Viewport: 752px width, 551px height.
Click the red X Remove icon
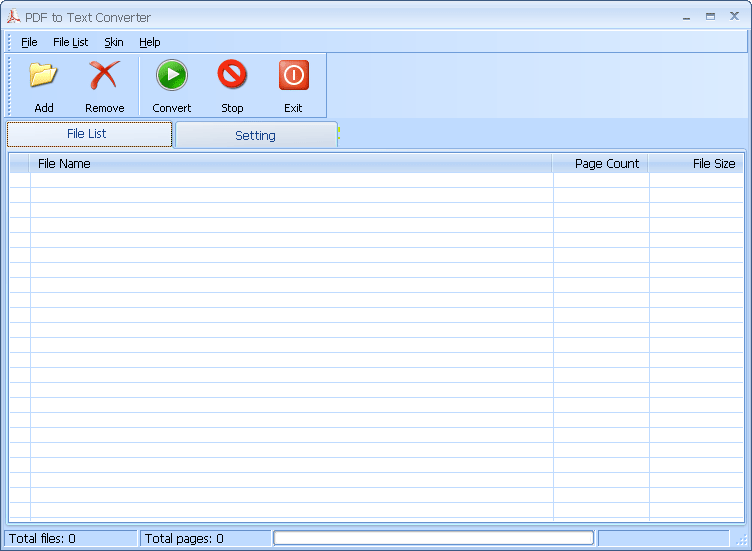click(104, 75)
